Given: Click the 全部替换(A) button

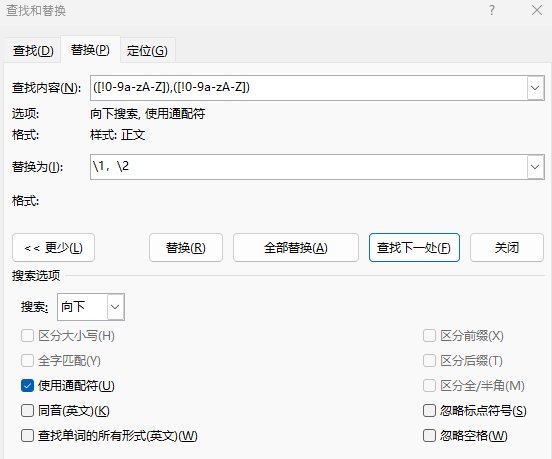Looking at the screenshot, I should tap(296, 248).
